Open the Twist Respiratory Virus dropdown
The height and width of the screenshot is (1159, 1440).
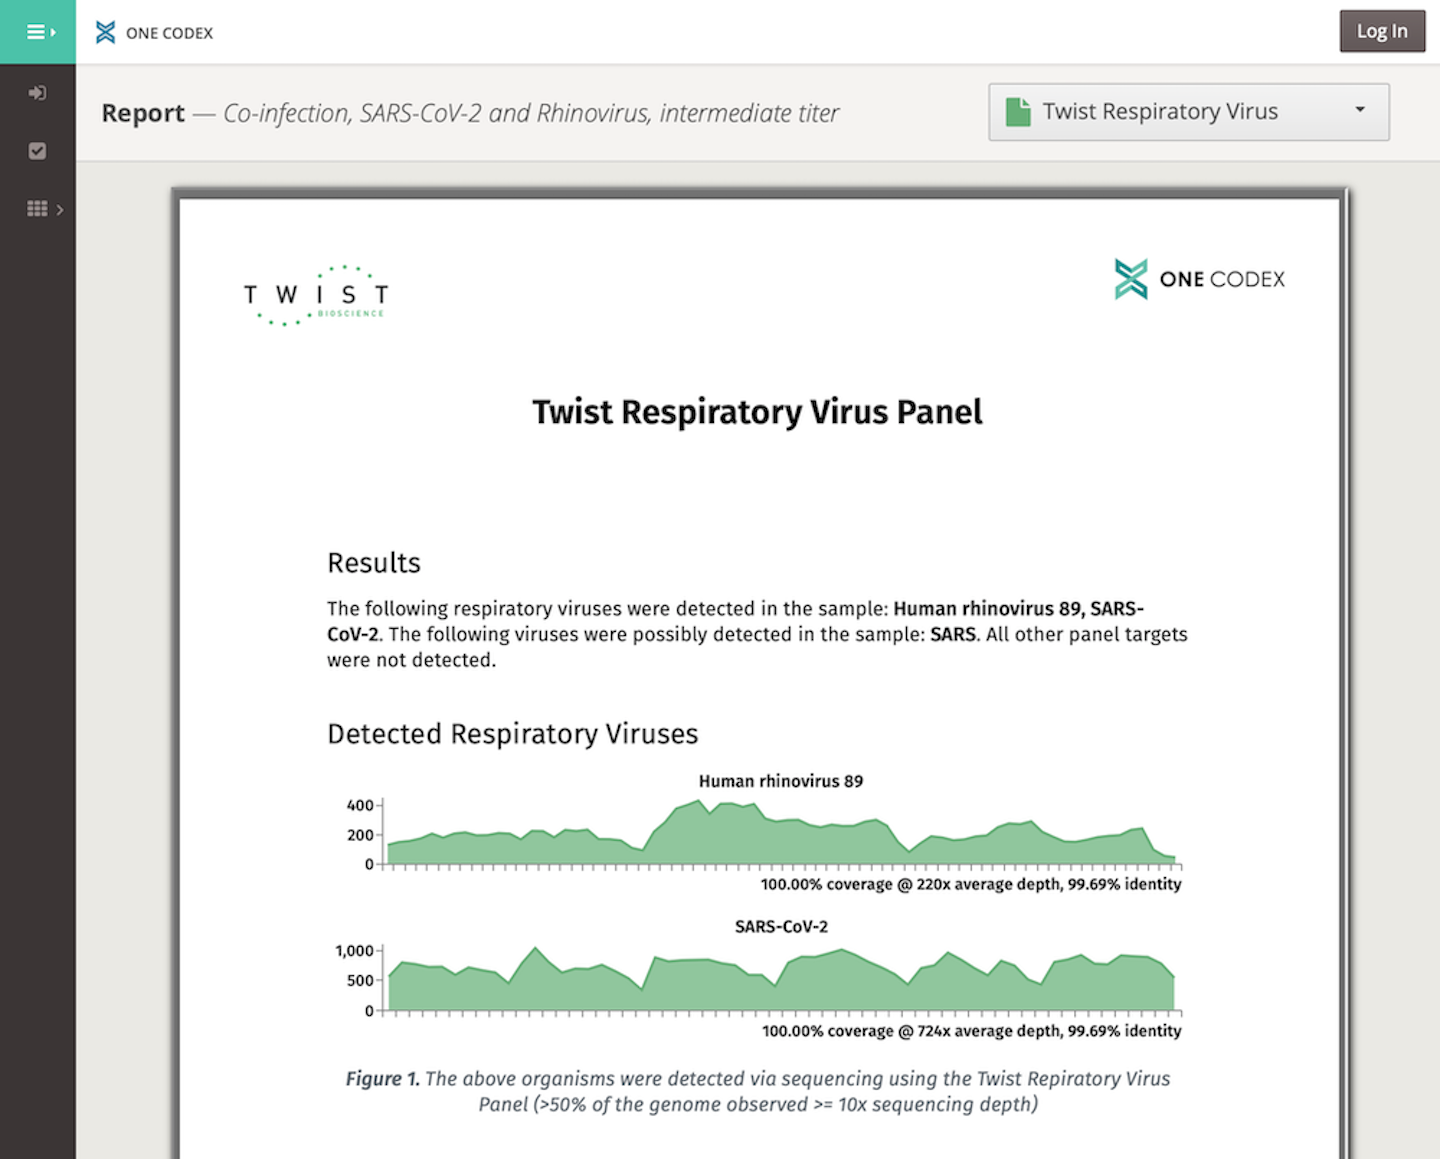(x=1188, y=112)
